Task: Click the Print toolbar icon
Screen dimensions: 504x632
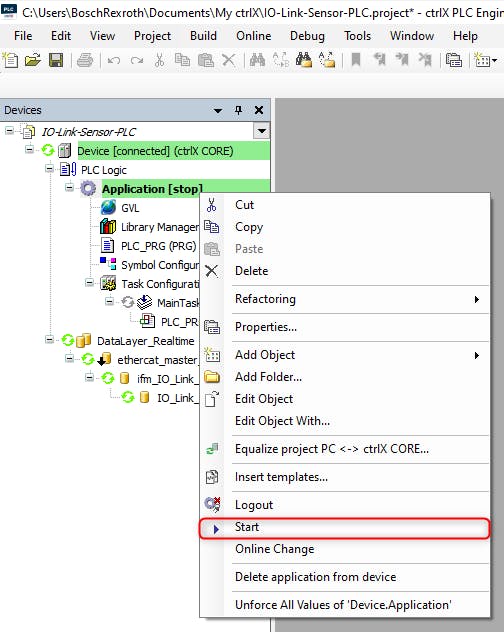Action: pyautogui.click(x=85, y=60)
